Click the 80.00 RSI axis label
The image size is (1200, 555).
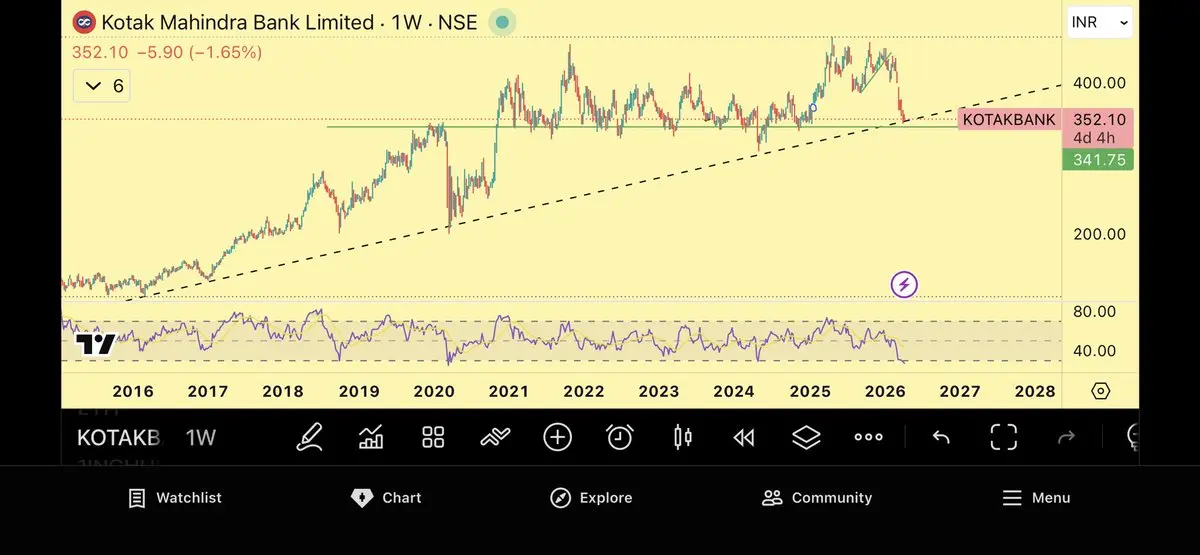1094,312
